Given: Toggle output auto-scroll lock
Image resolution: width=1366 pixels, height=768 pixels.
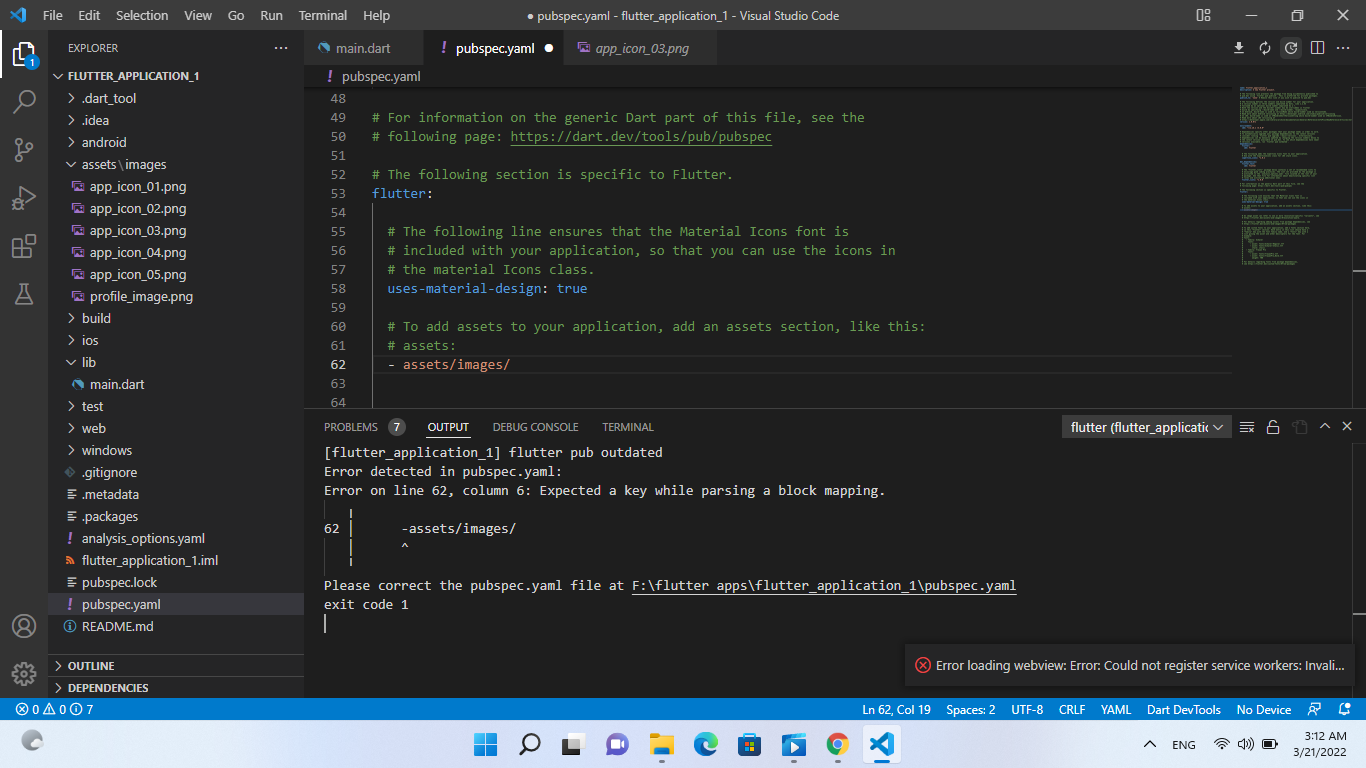Looking at the screenshot, I should 1273,427.
